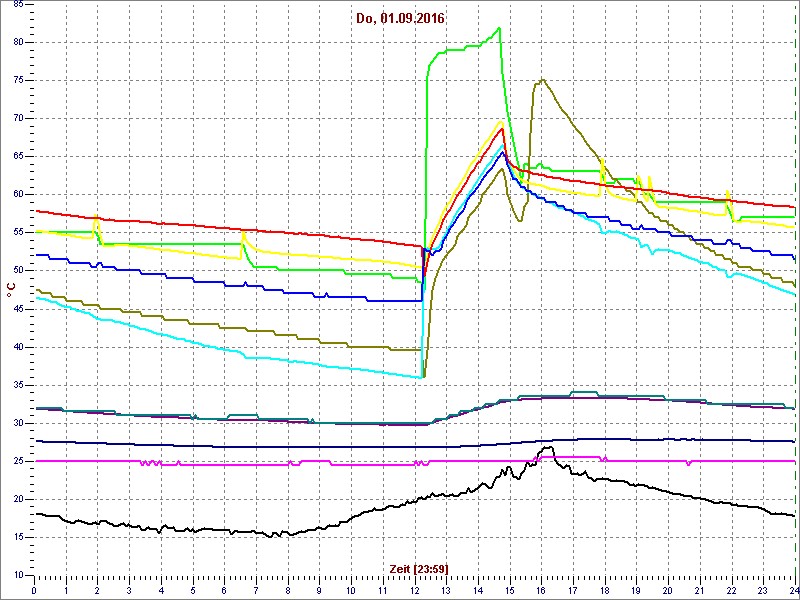The image size is (800, 600).
Task: Click hour 12 on the time axis
Action: (415, 591)
